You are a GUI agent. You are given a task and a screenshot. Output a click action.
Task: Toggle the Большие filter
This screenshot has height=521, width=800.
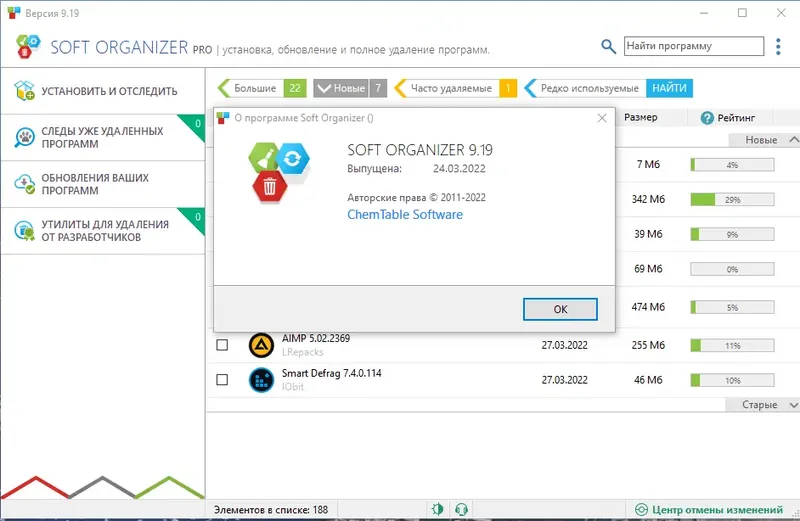point(262,88)
